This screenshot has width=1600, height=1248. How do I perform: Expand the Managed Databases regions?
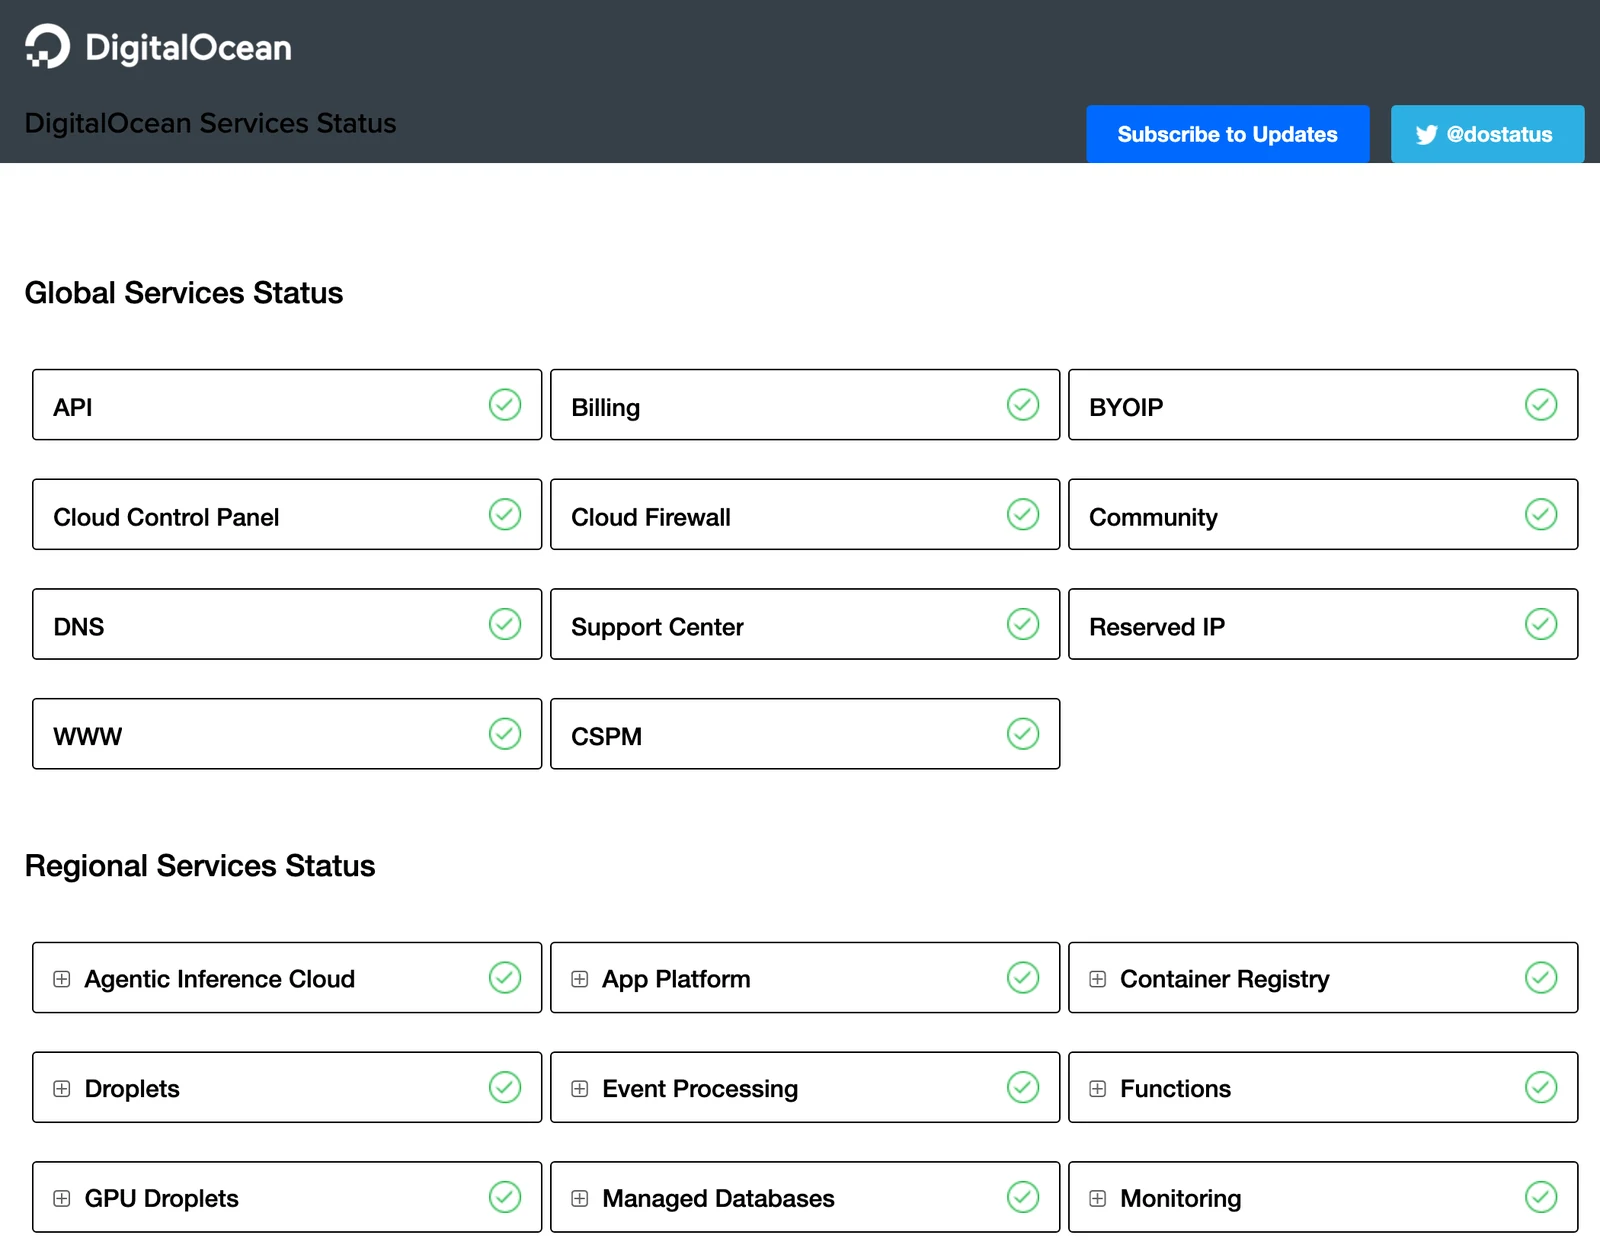coord(580,1198)
